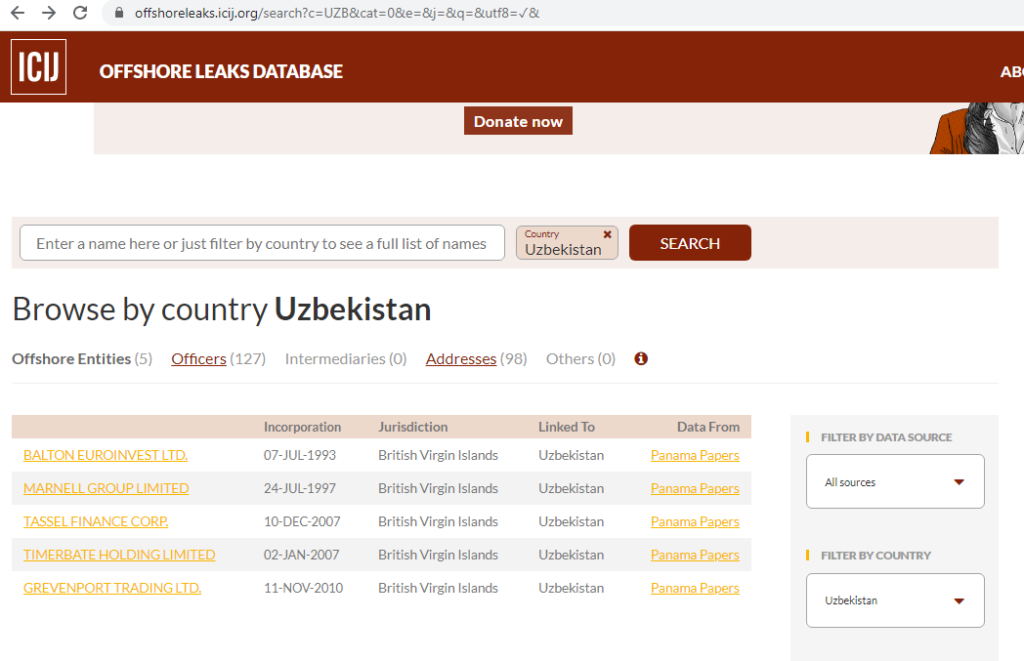Focus the name search input field
The width and height of the screenshot is (1024, 661).
262,243
